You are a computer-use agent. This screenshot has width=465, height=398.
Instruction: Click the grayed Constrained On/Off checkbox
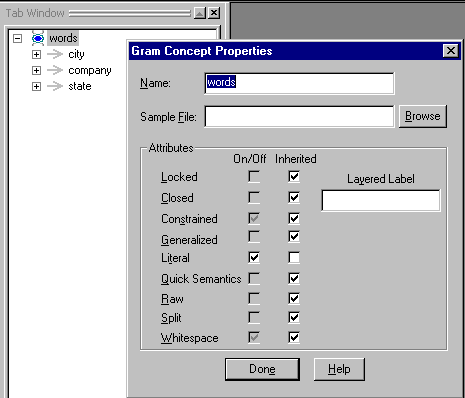tap(254, 218)
